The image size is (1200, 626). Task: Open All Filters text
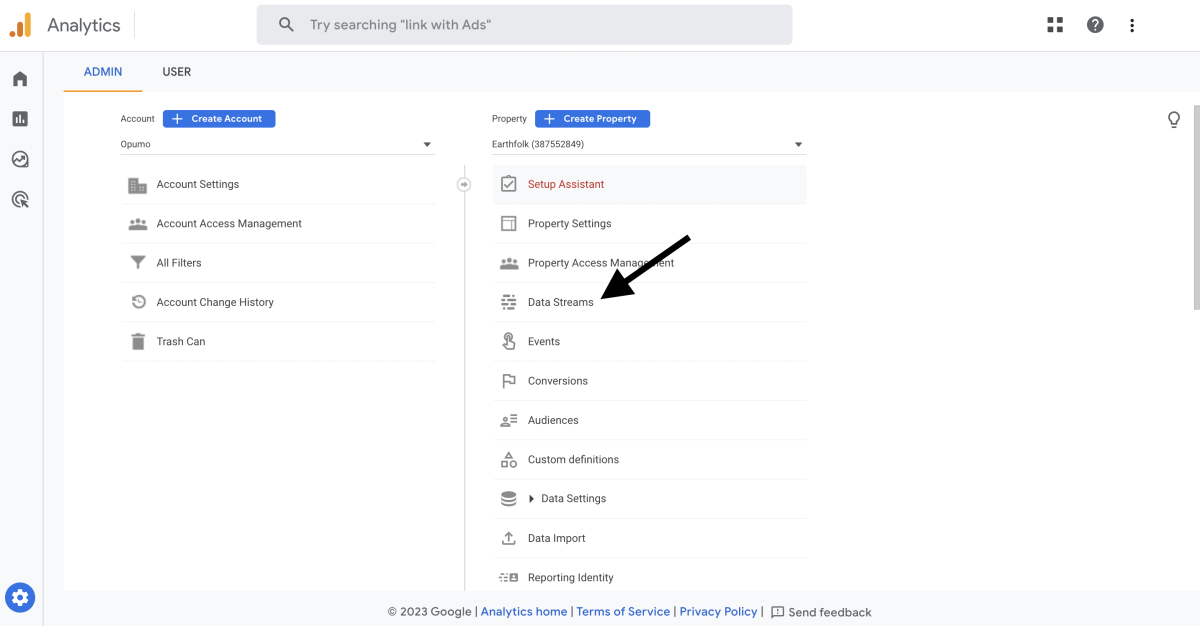pos(179,263)
